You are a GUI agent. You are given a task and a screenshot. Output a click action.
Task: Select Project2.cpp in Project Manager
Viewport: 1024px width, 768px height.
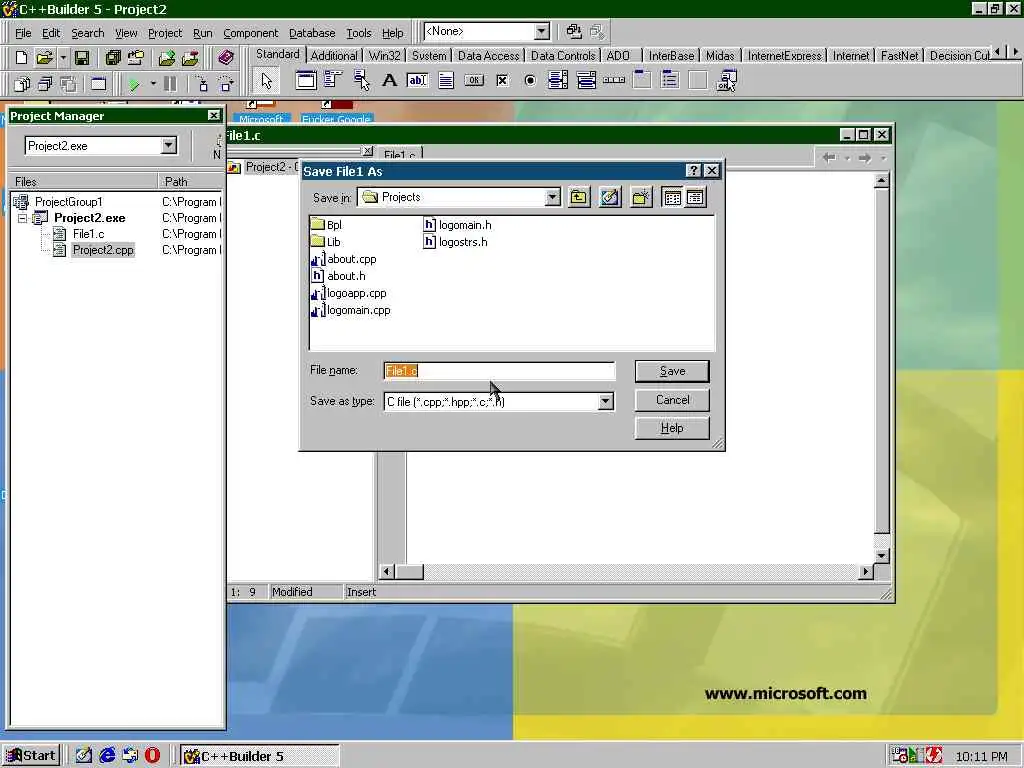[x=103, y=249]
